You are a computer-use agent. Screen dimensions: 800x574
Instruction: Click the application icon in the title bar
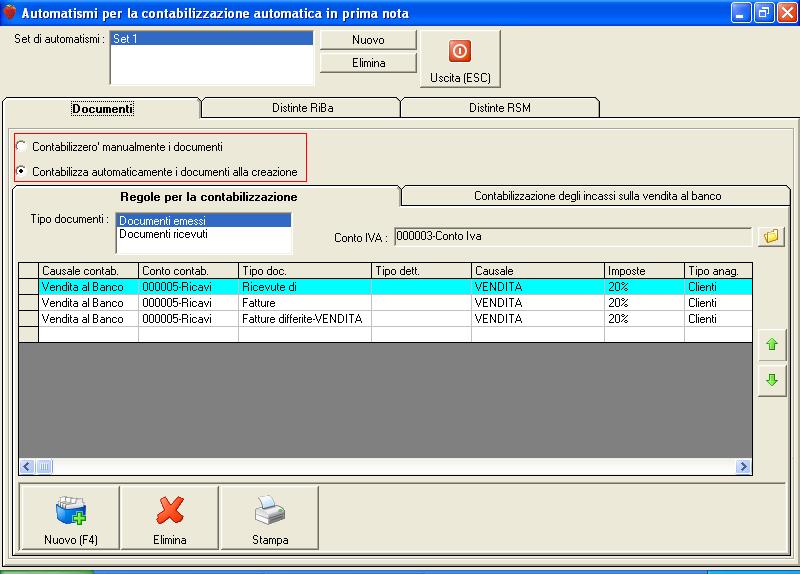[x=10, y=12]
